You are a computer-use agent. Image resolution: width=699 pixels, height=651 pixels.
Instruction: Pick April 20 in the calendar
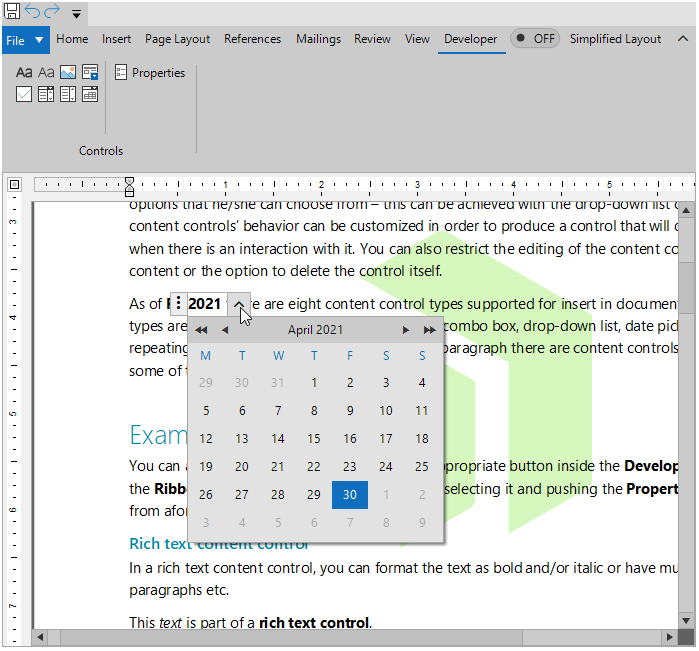[242, 467]
